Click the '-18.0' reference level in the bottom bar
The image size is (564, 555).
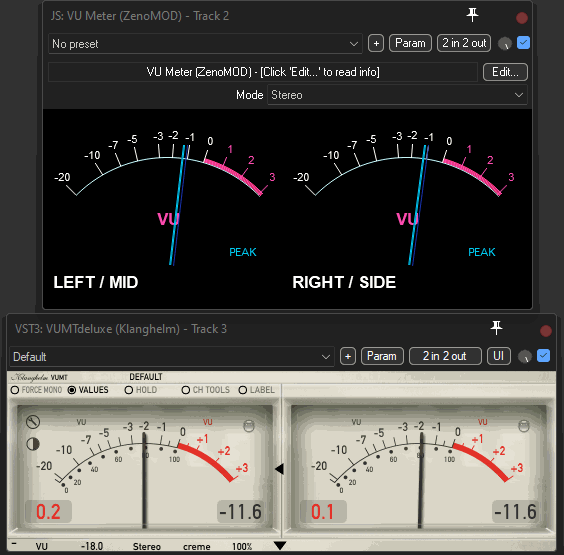(92, 546)
